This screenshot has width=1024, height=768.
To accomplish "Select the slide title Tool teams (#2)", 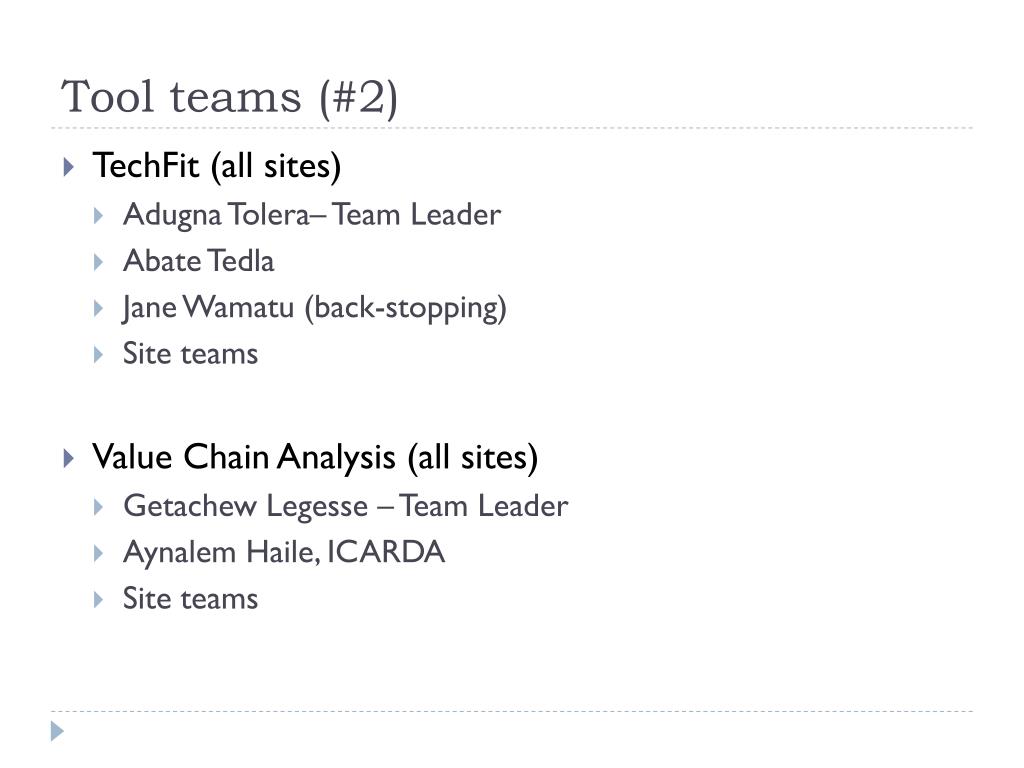I will point(229,97).
